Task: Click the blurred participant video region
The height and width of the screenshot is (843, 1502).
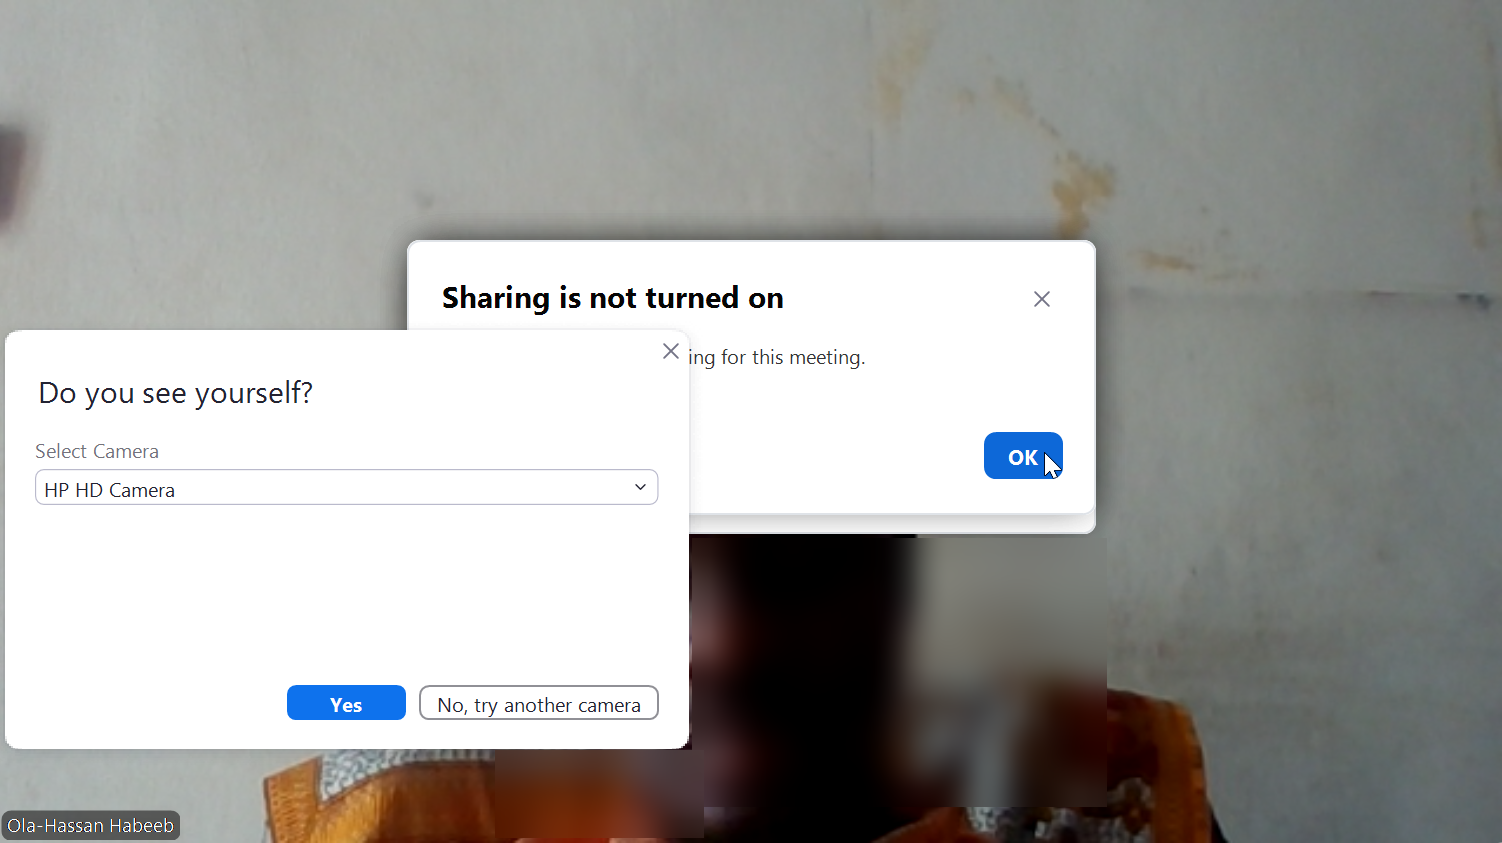Action: (x=900, y=670)
